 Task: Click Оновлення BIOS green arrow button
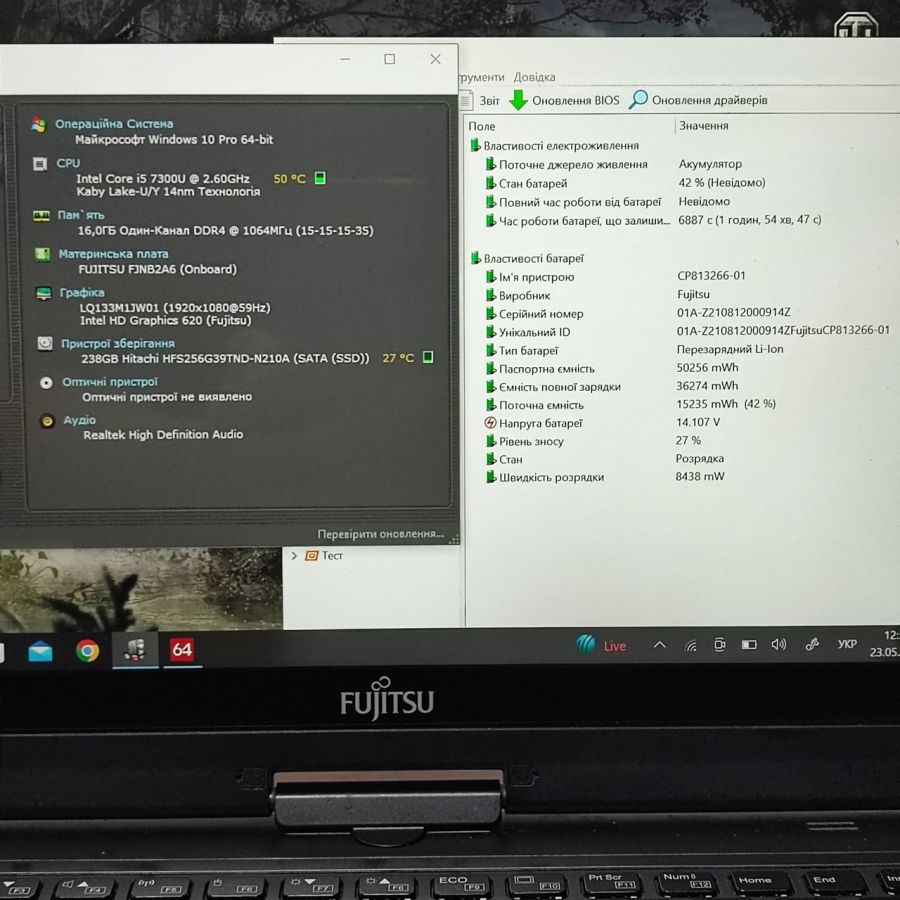point(565,100)
